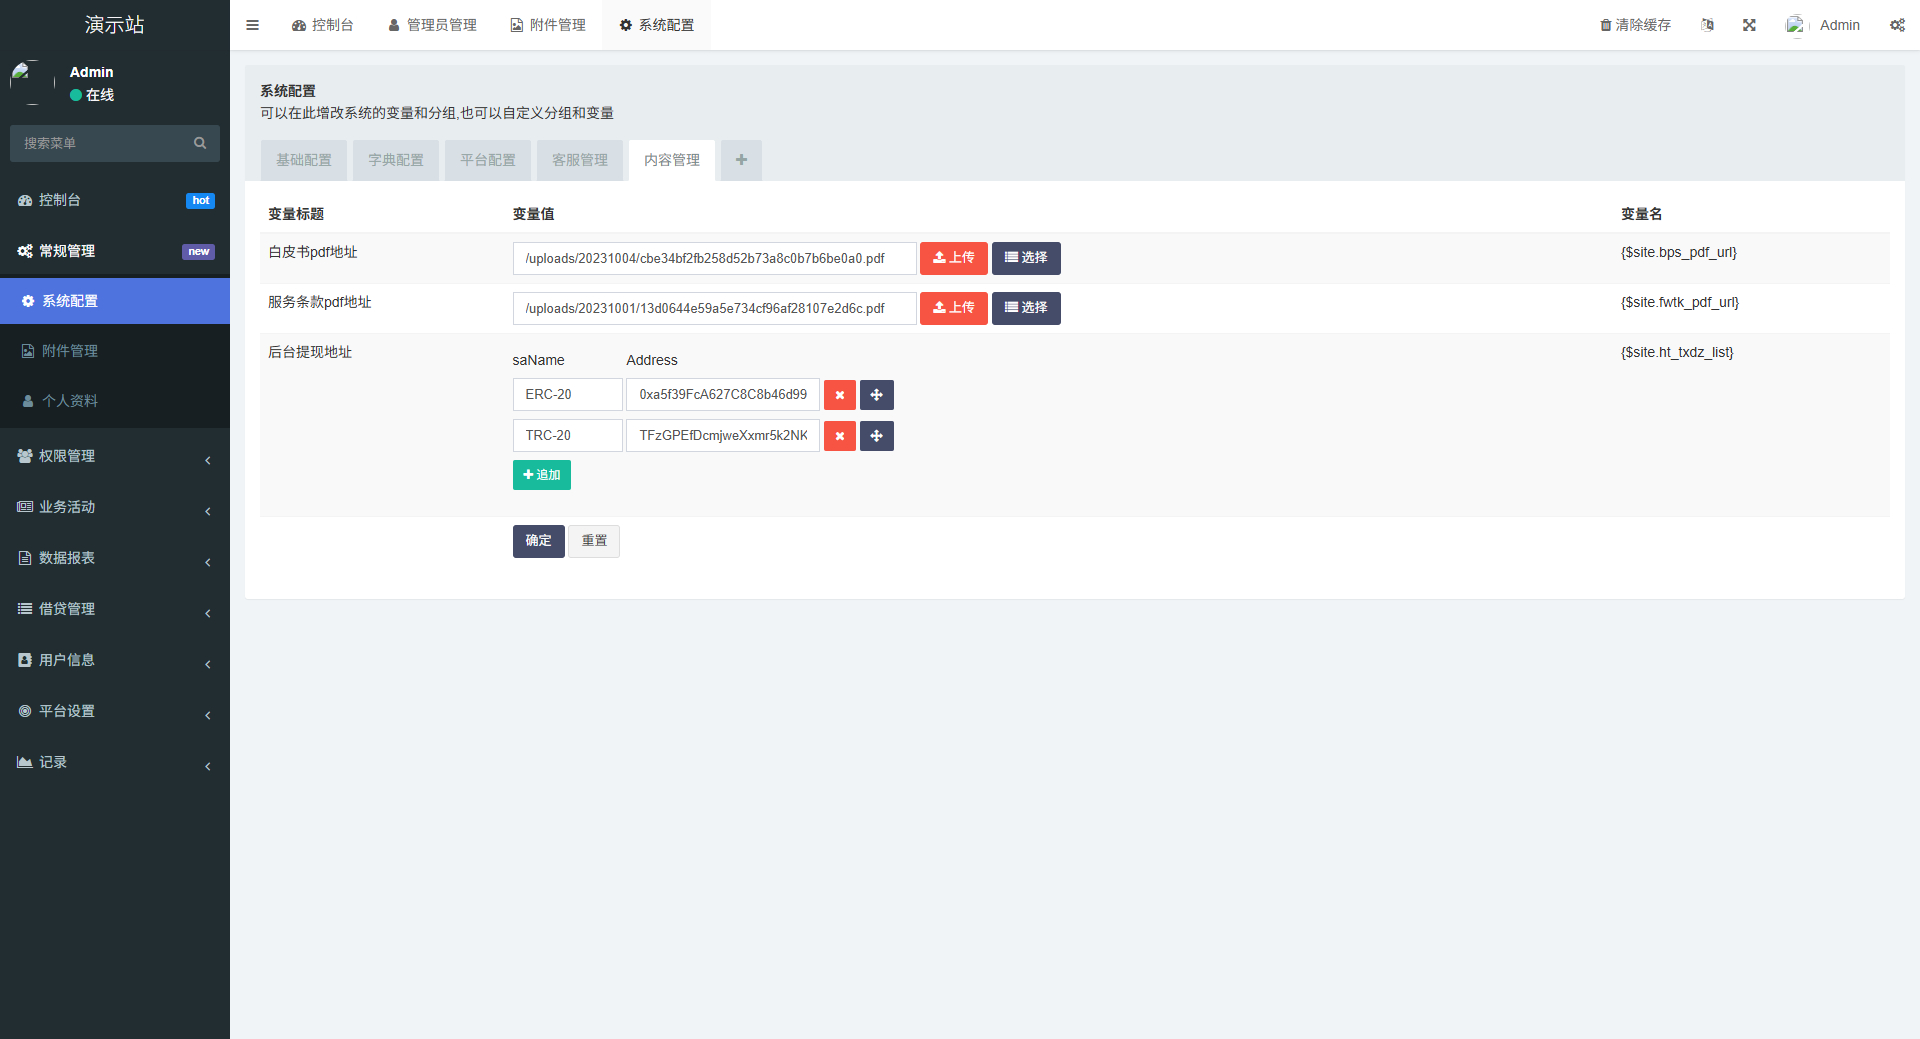
Task: Open the settings gear icon top right
Action: tap(1897, 24)
